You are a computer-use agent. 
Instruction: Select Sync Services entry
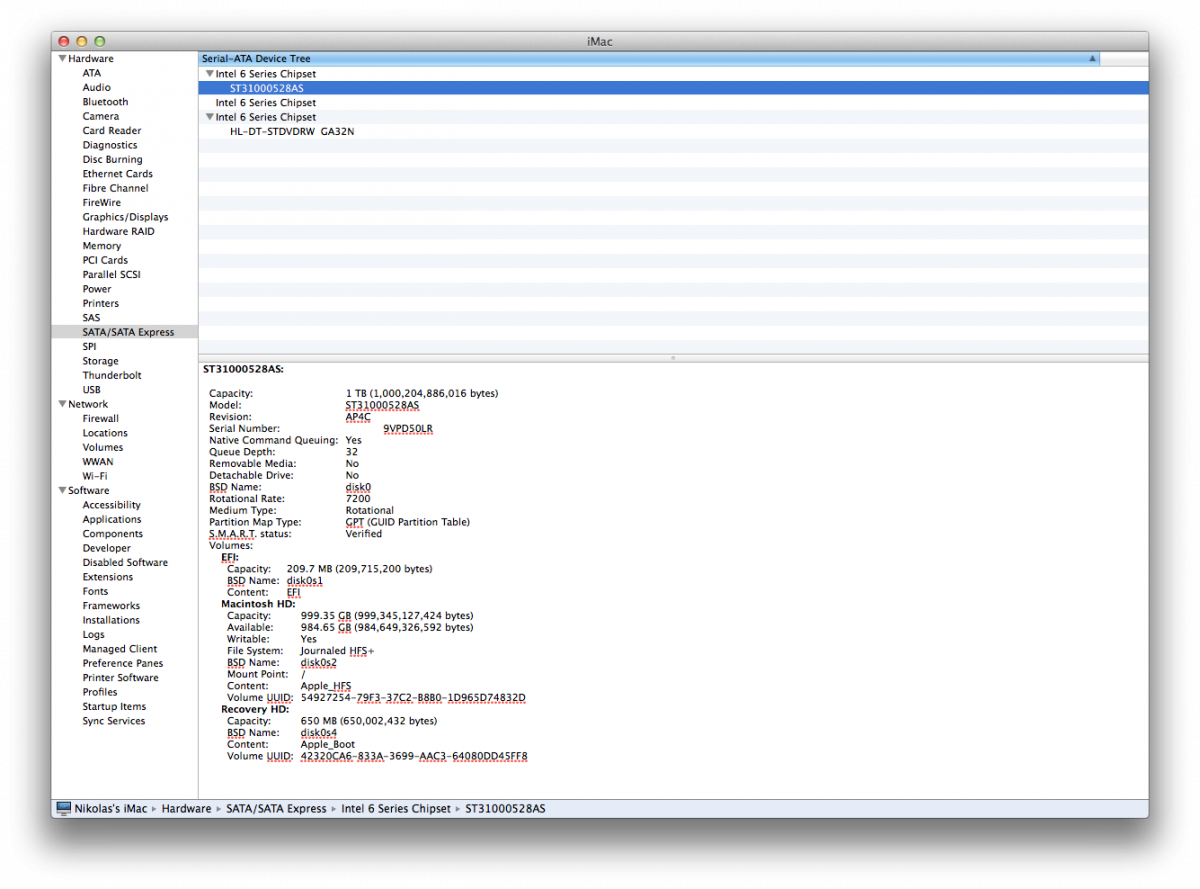tap(113, 721)
